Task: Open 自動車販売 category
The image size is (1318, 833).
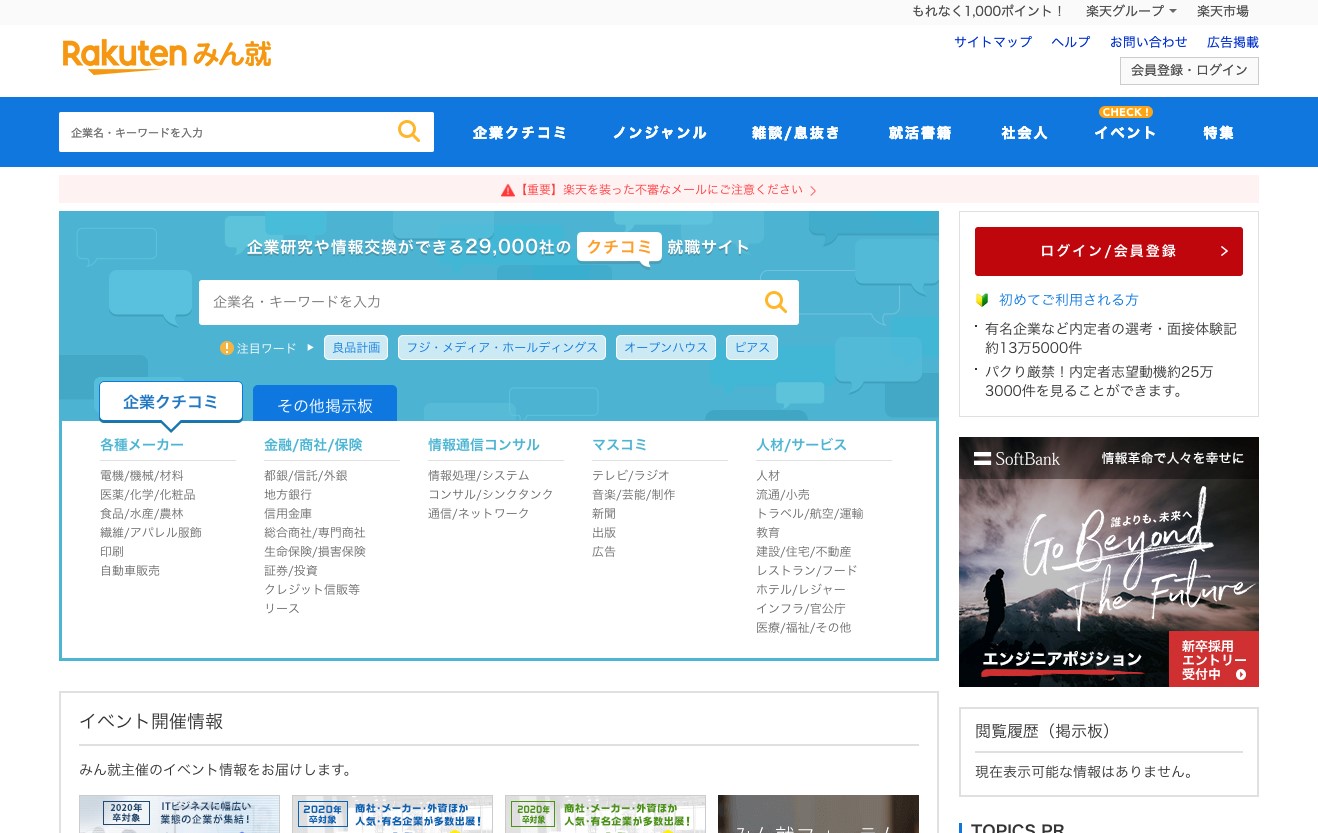Action: (x=130, y=571)
